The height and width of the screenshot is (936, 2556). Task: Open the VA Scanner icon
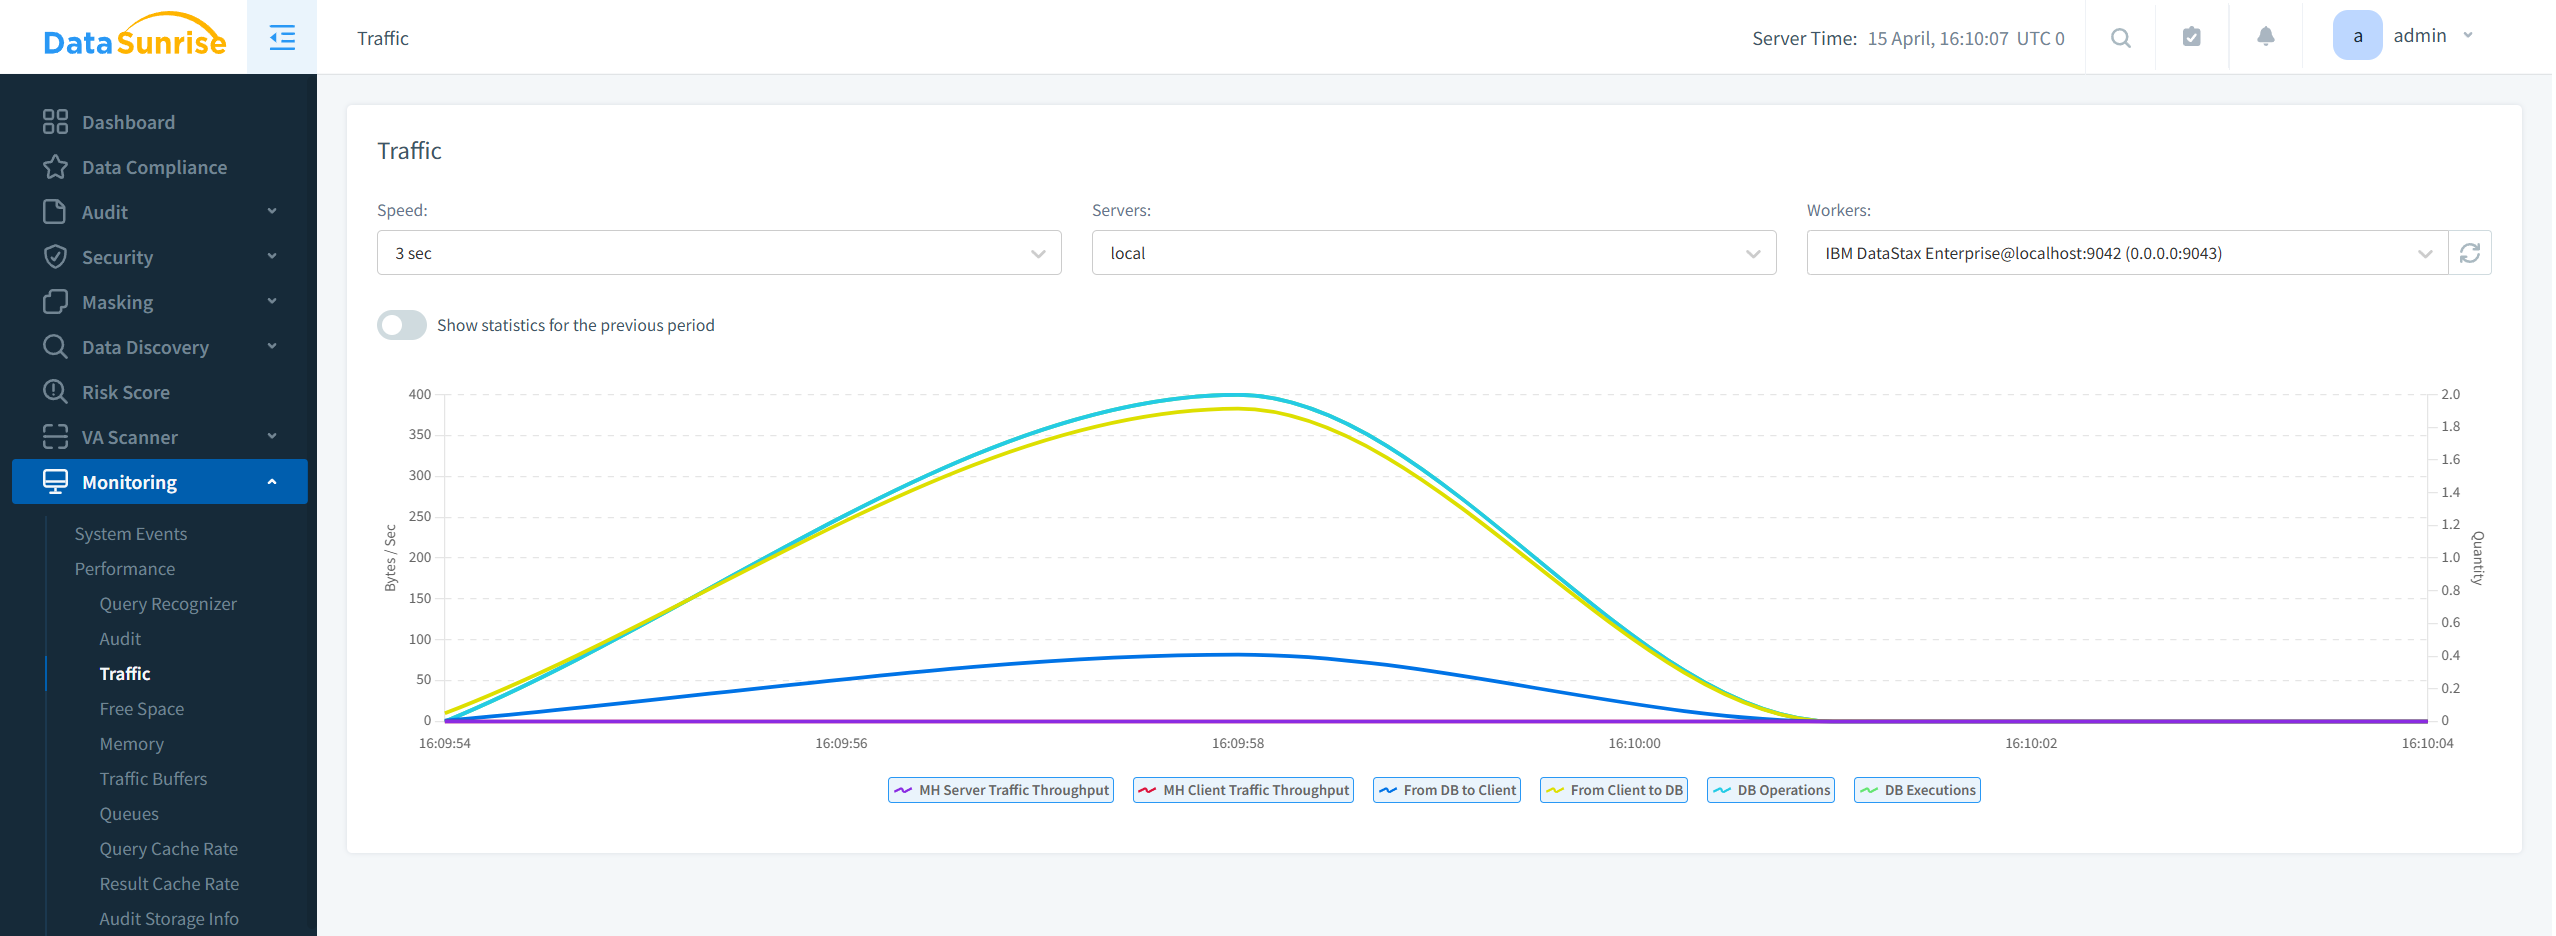(57, 436)
